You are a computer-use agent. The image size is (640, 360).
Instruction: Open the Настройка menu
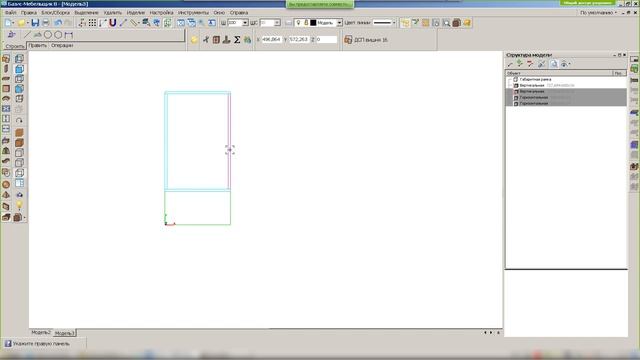[x=161, y=13]
